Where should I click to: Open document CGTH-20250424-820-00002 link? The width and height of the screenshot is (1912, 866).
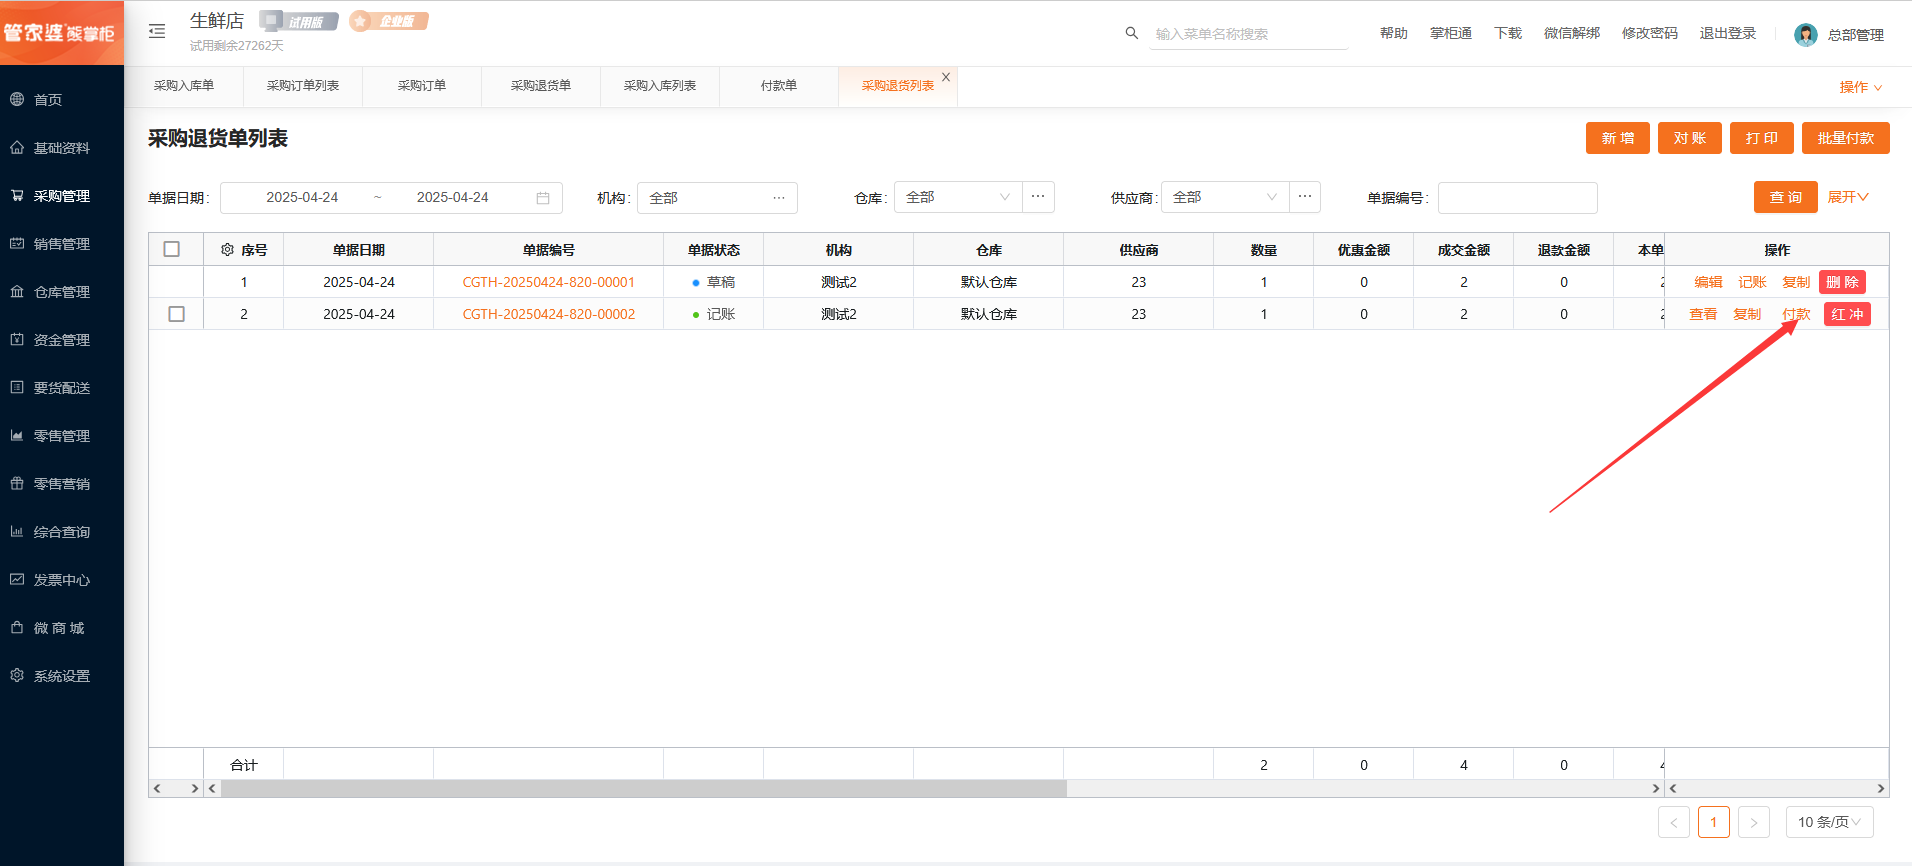point(548,314)
